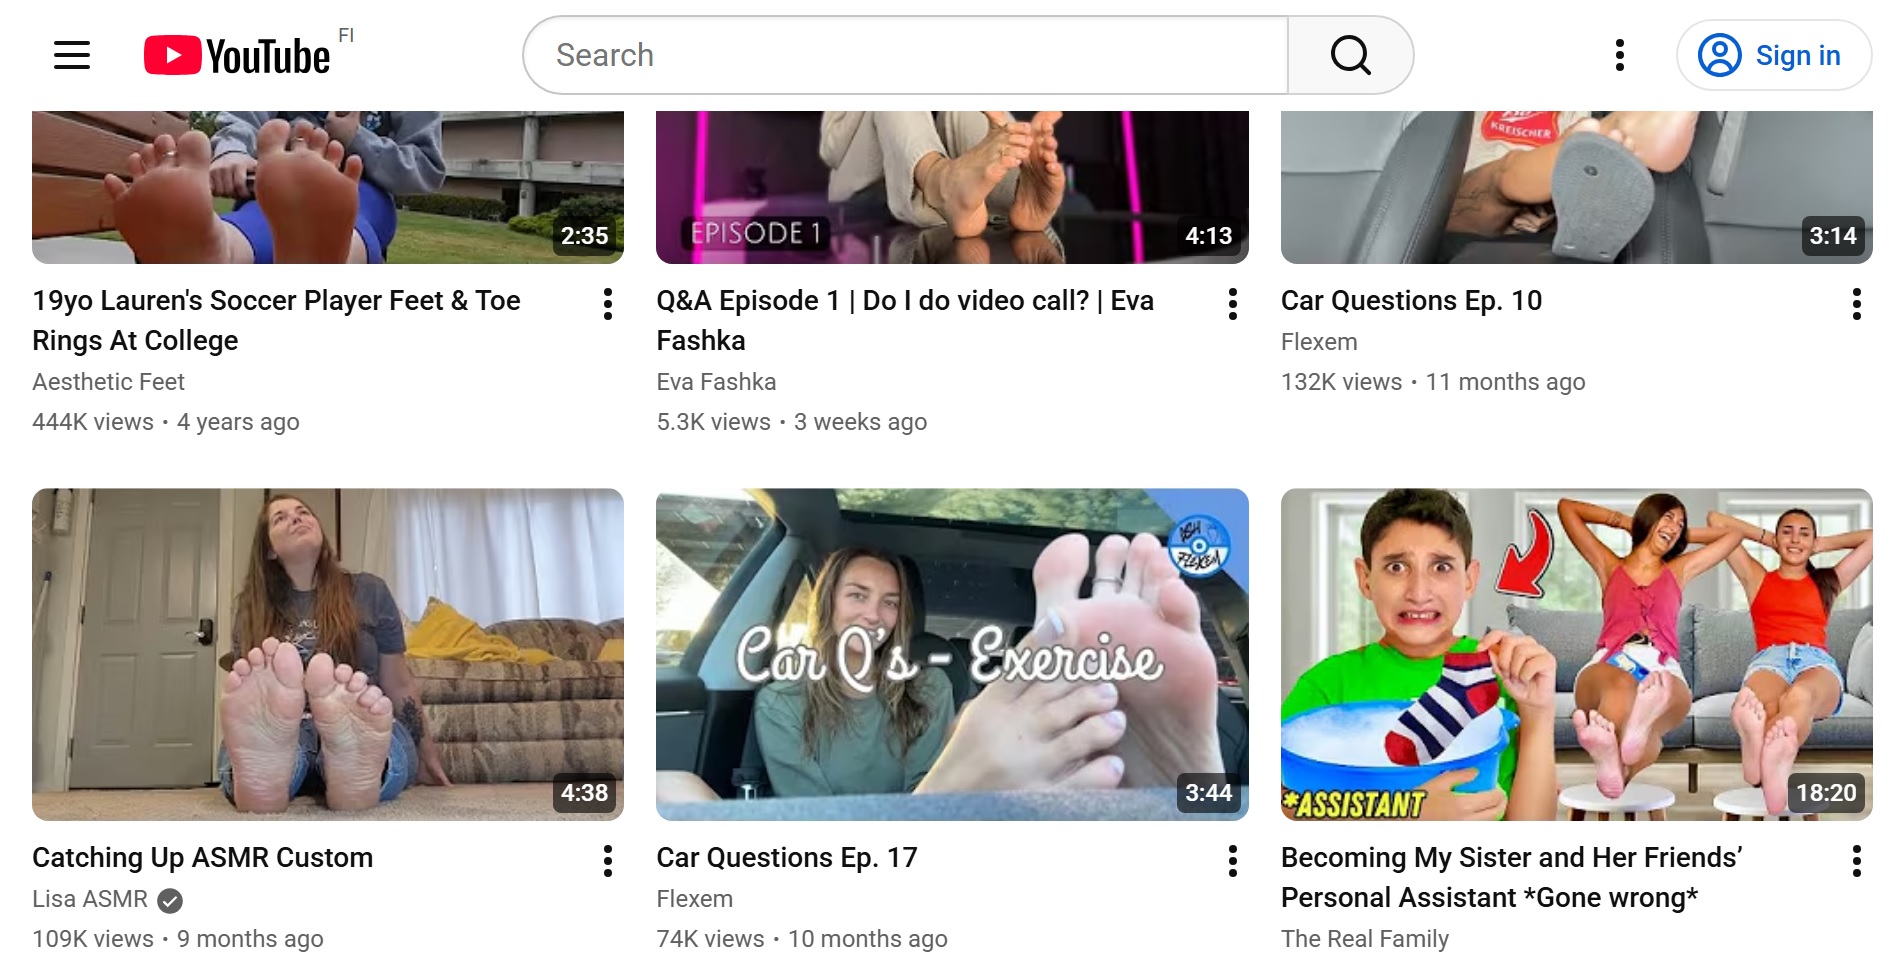This screenshot has width=1897, height=961.
Task: Click the '9 months ago' text
Action: pos(250,939)
